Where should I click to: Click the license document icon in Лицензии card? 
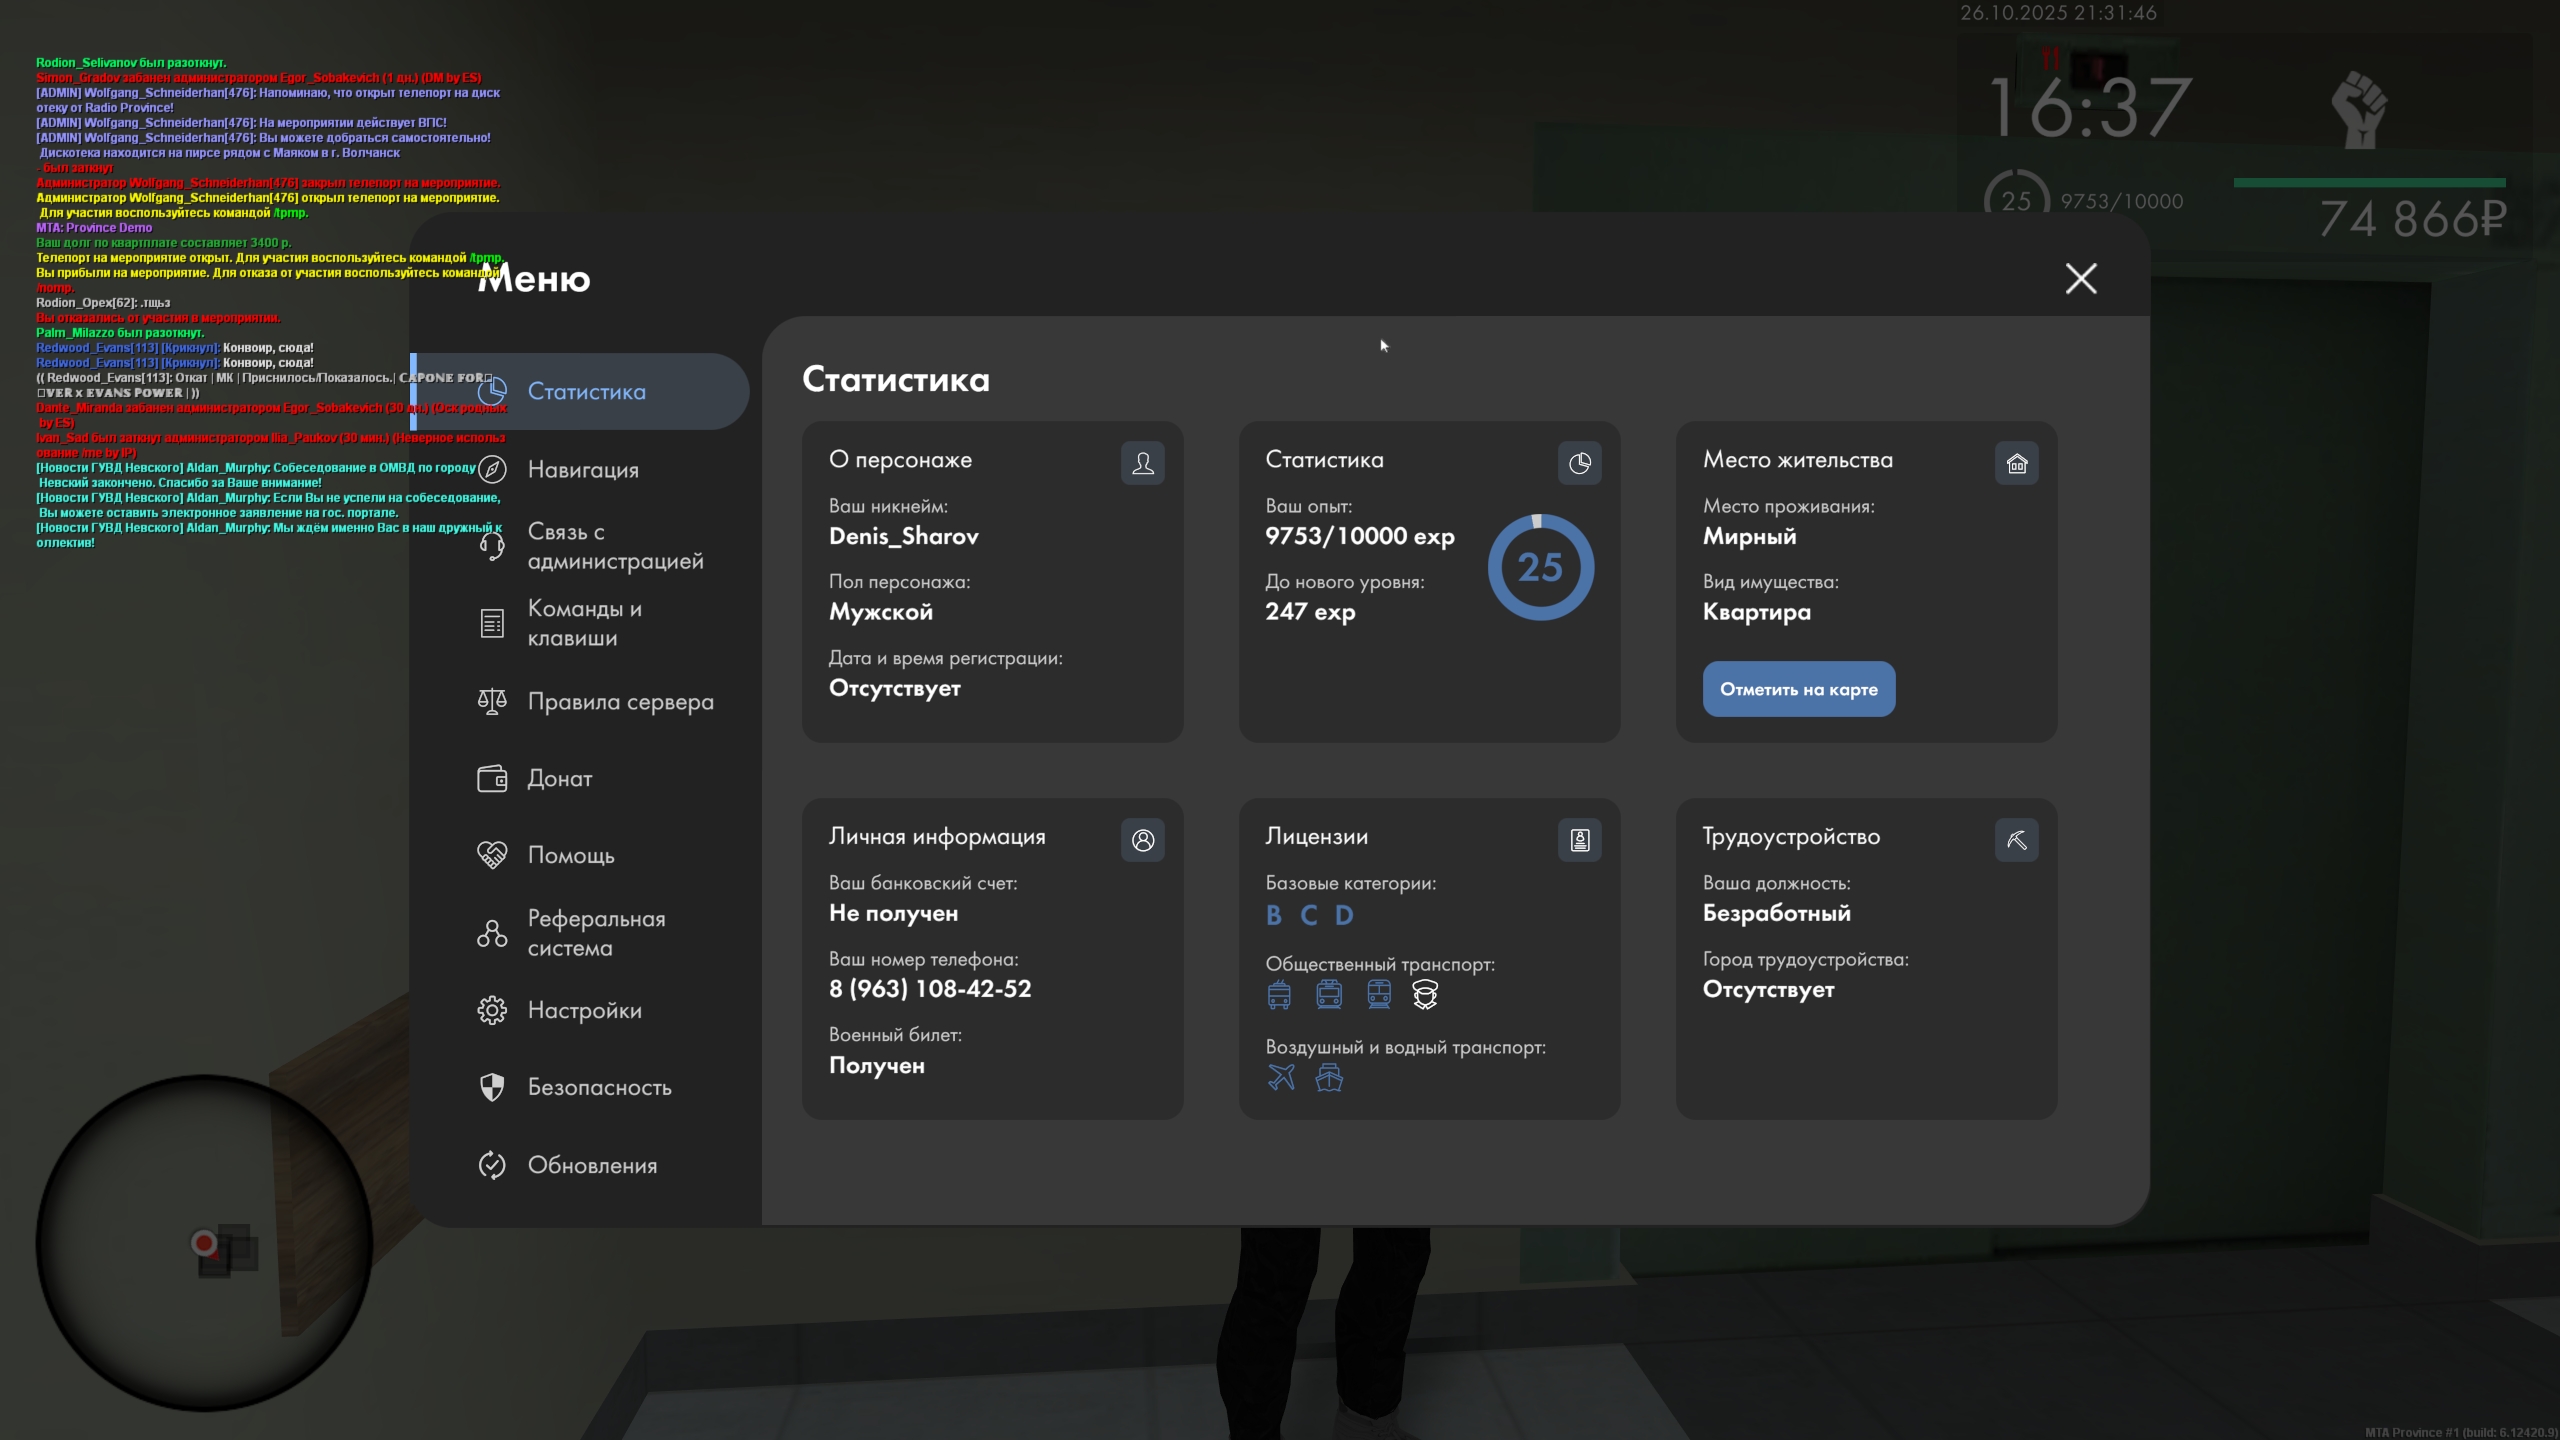pyautogui.click(x=1579, y=840)
